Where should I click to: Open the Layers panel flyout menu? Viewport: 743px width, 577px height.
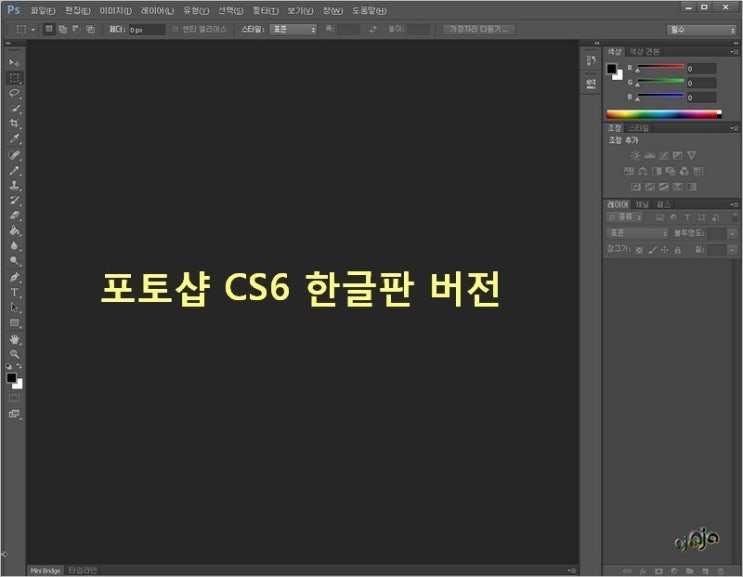[734, 205]
